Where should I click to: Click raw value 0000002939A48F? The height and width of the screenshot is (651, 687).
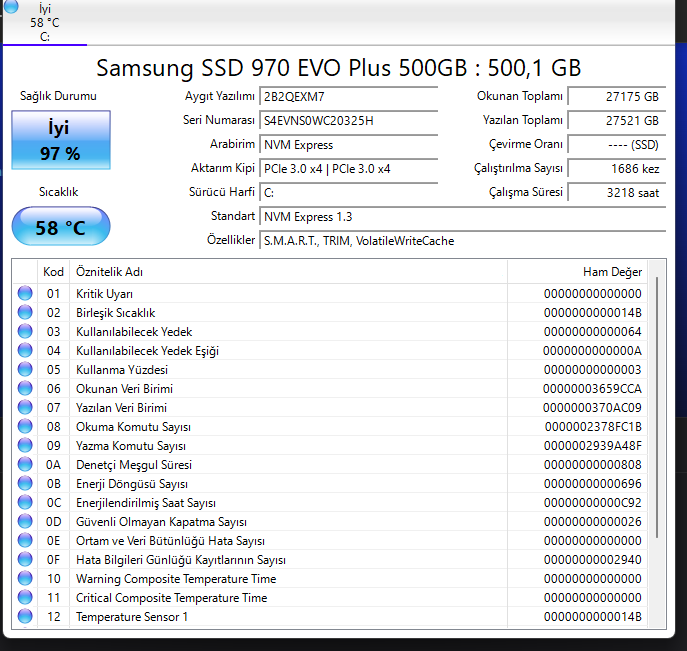593,446
